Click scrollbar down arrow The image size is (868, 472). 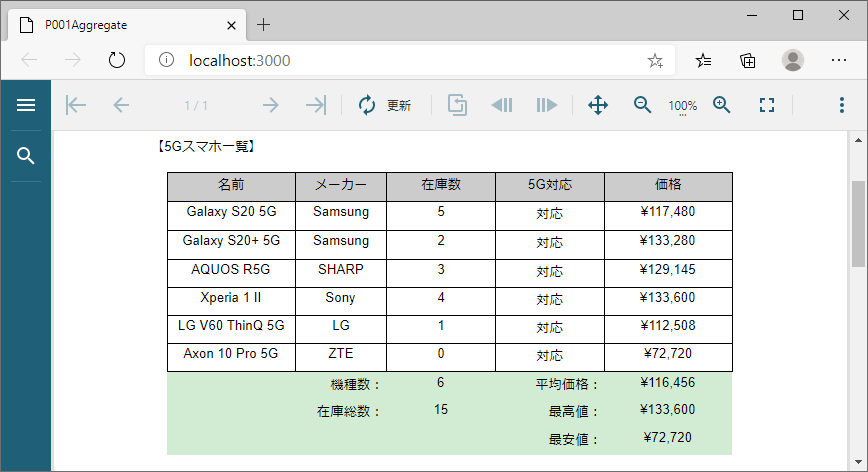[x=858, y=462]
